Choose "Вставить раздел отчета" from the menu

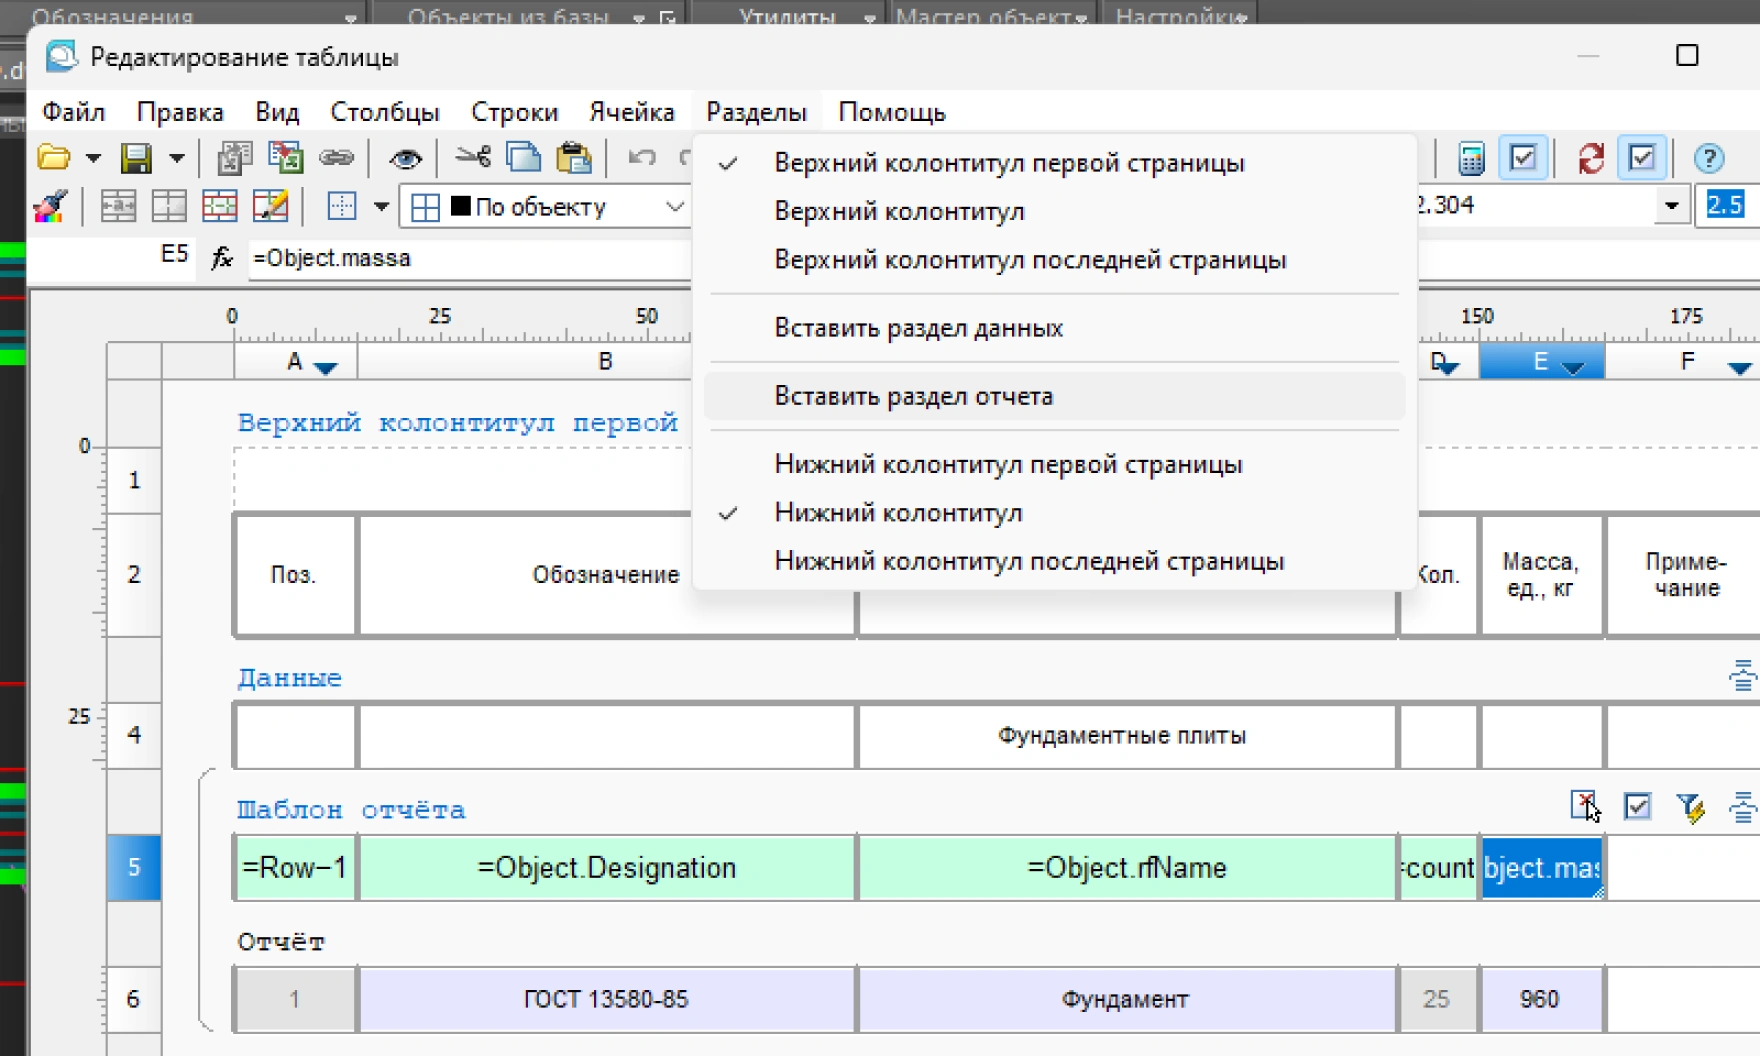click(x=913, y=396)
